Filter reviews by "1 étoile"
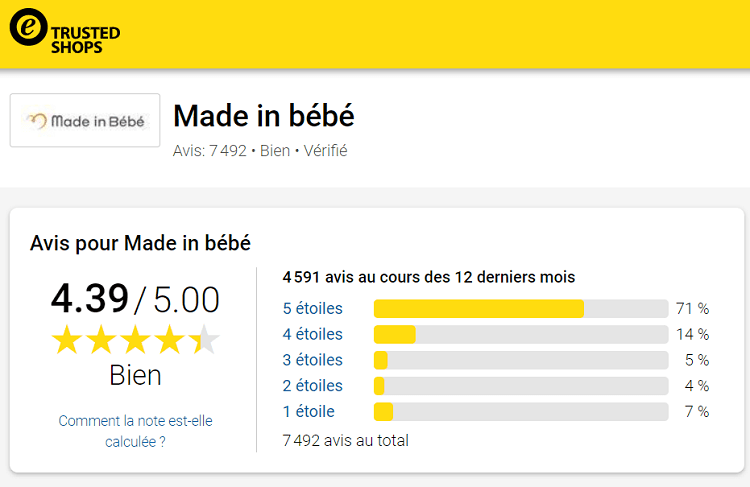 pyautogui.click(x=309, y=411)
